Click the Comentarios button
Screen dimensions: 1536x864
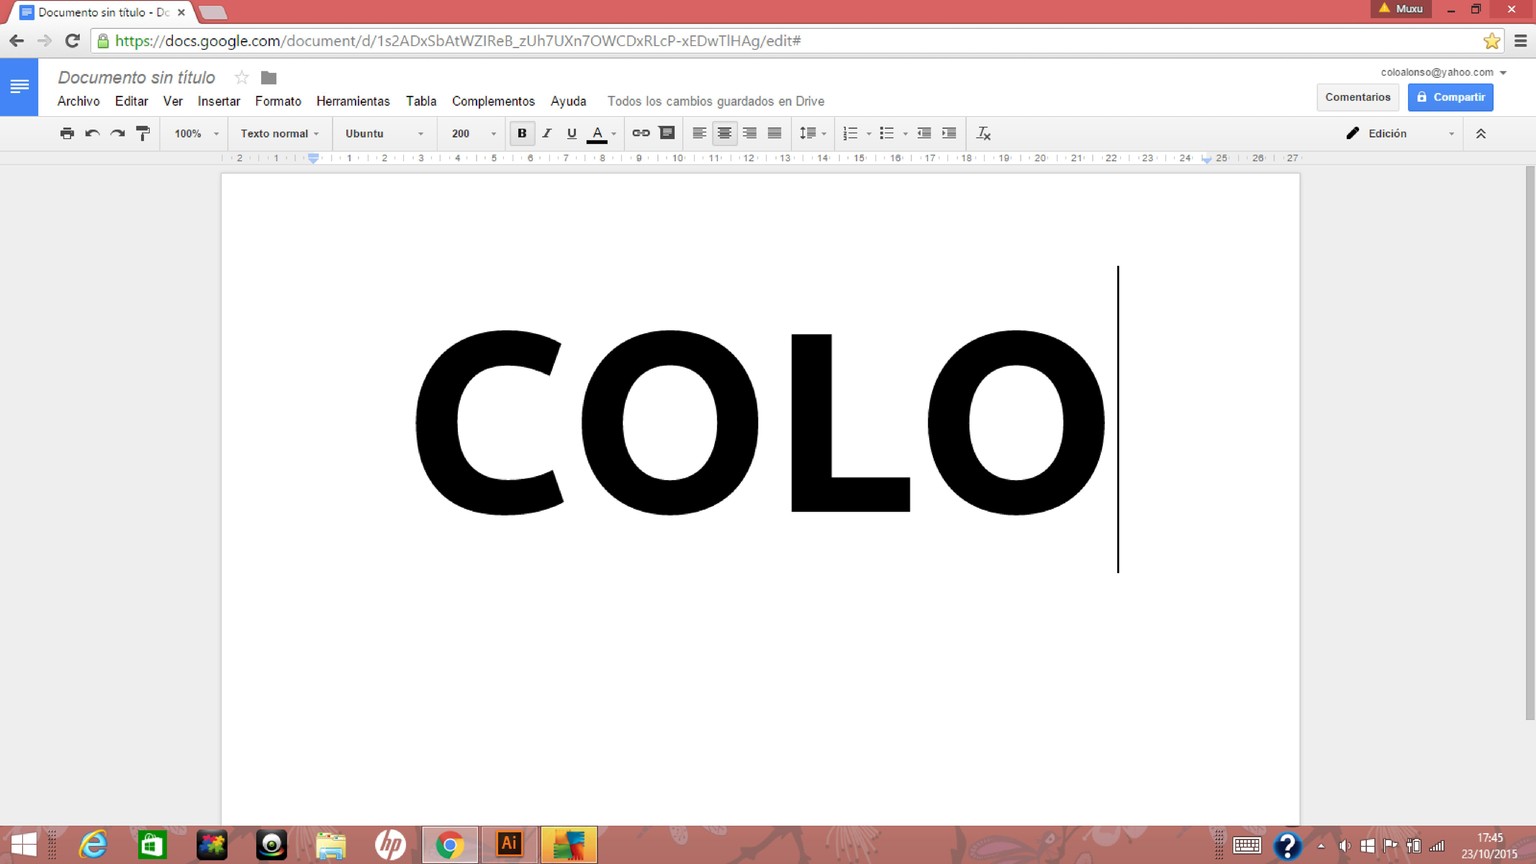pos(1358,97)
